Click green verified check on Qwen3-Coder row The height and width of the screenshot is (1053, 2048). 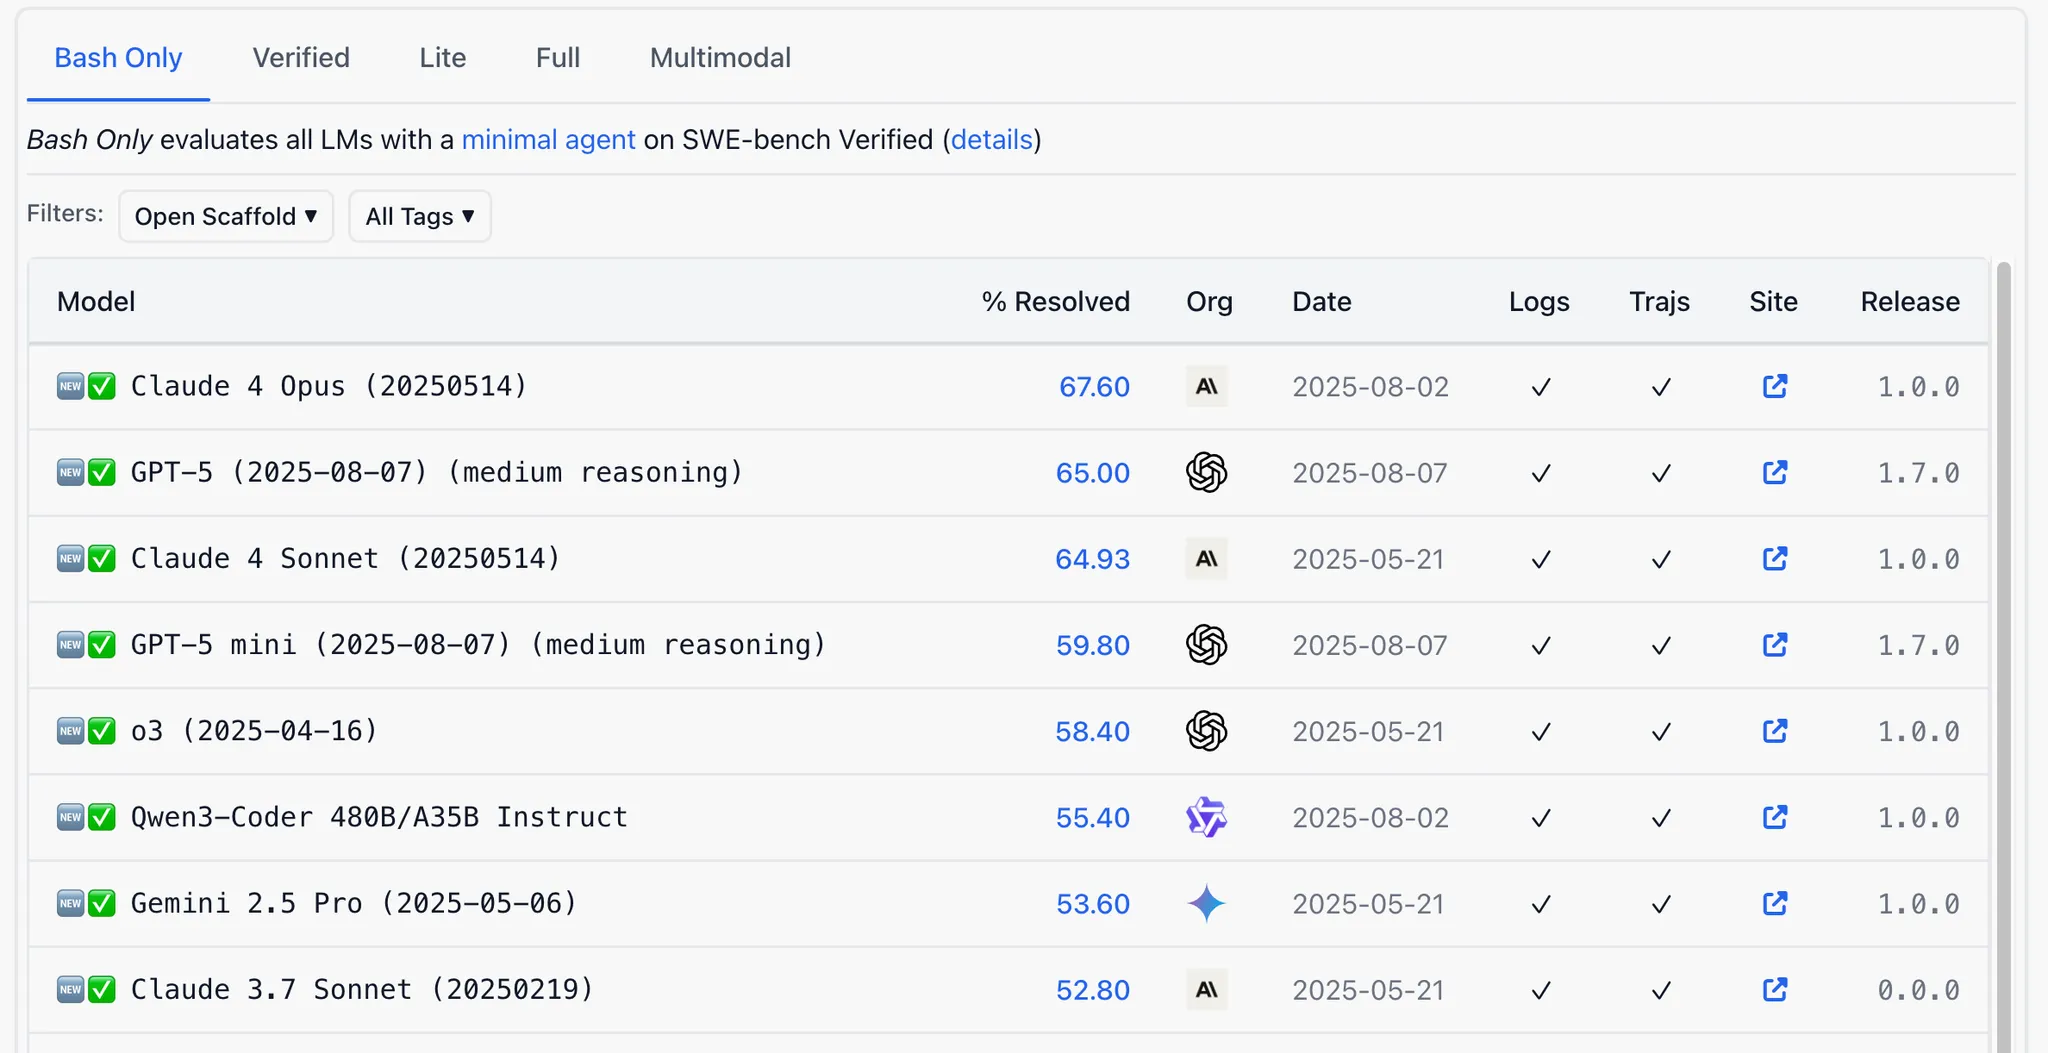[102, 817]
